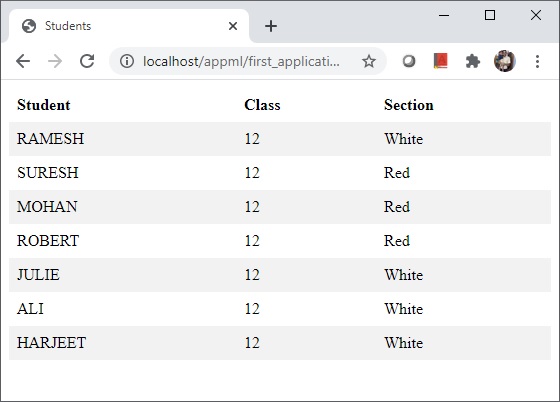
Task: Bookmark this page with the star icon
Action: coord(369,61)
